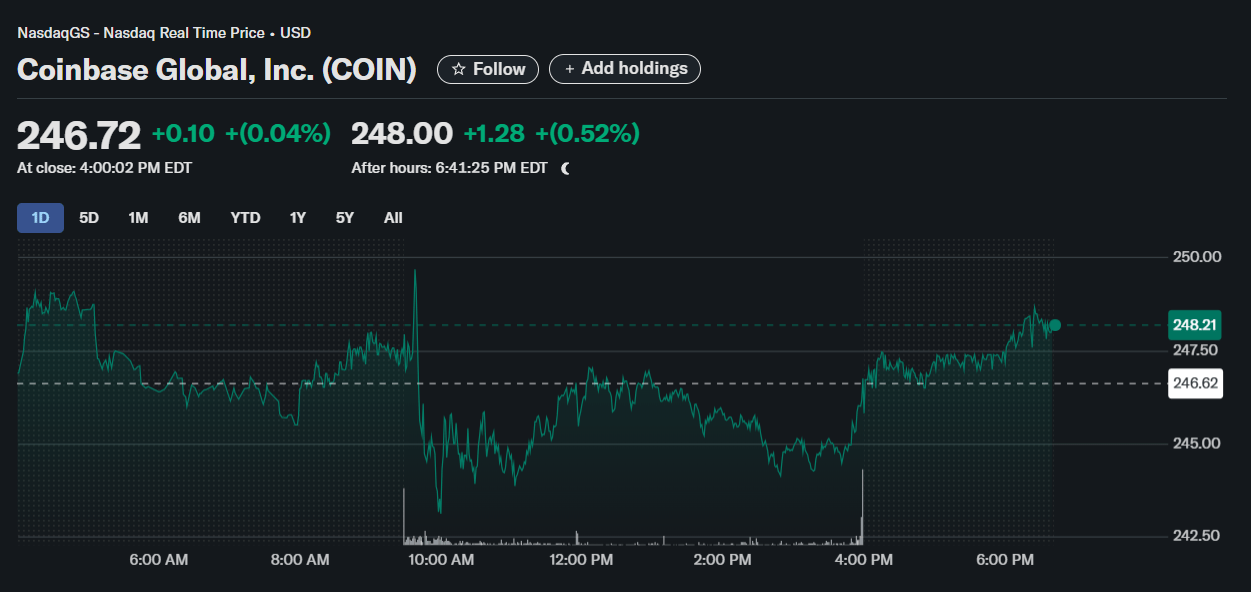This screenshot has height=592, width=1251.
Task: Click the Coinbase Global, Inc. (COIN) title
Action: pos(217,69)
